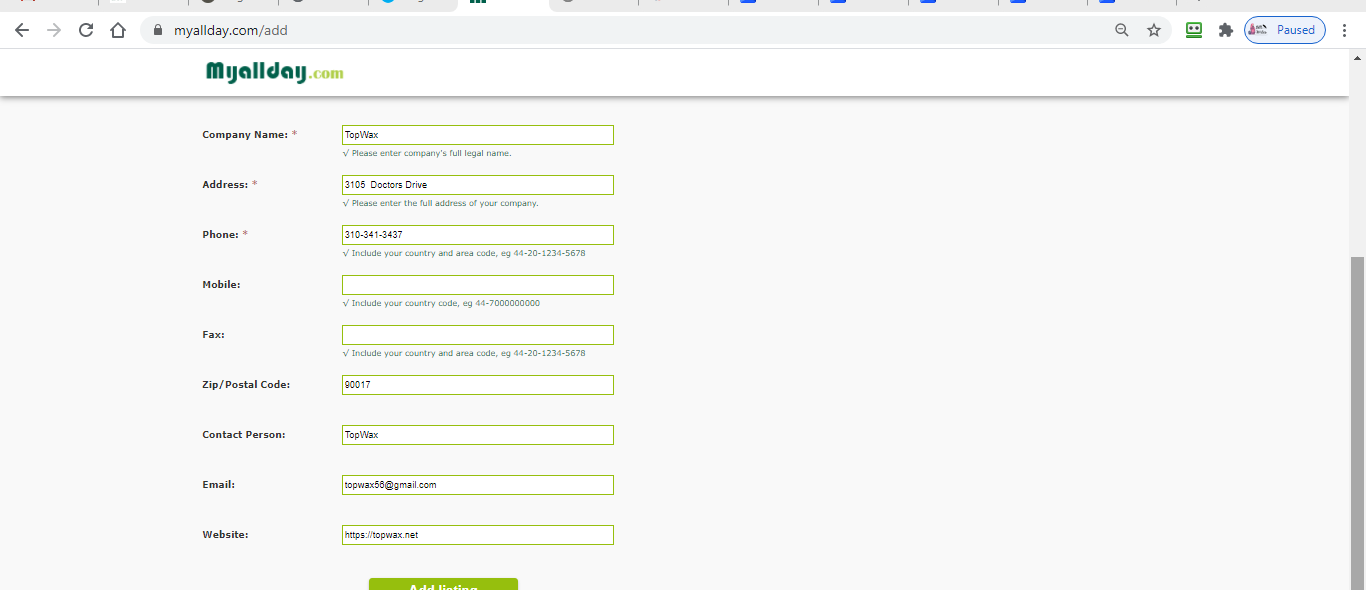The width and height of the screenshot is (1366, 590).
Task: Open the page zoom magnifier icon
Action: pos(1122,30)
